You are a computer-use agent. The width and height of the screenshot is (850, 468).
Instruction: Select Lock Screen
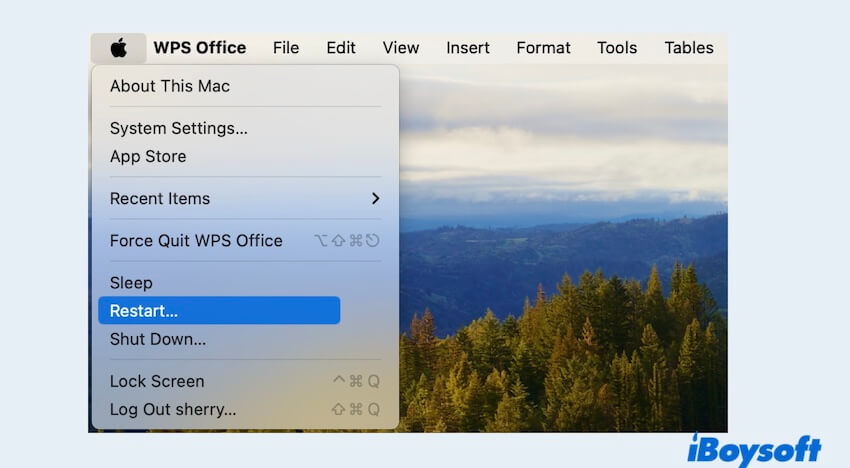click(246, 381)
